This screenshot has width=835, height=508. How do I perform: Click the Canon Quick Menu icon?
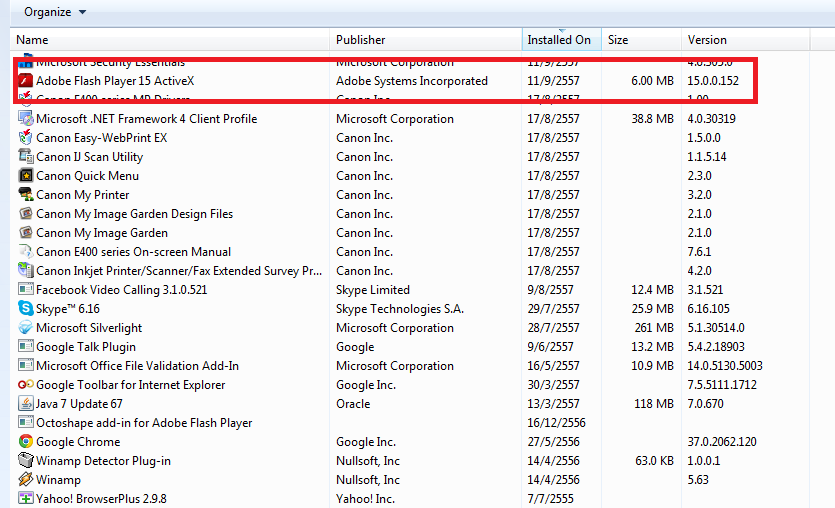[25, 176]
